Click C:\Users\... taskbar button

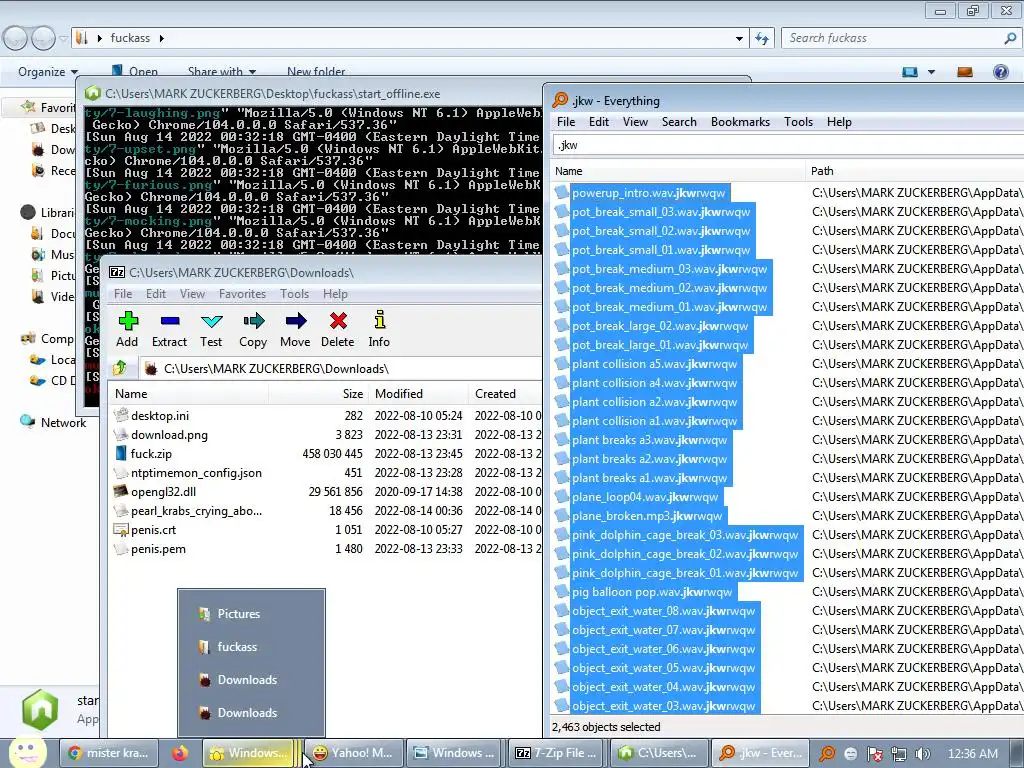(x=658, y=753)
